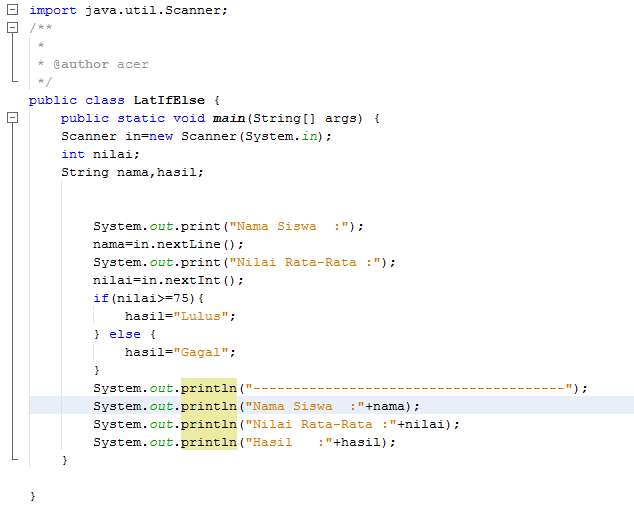Click the '} else {' line

[124, 334]
